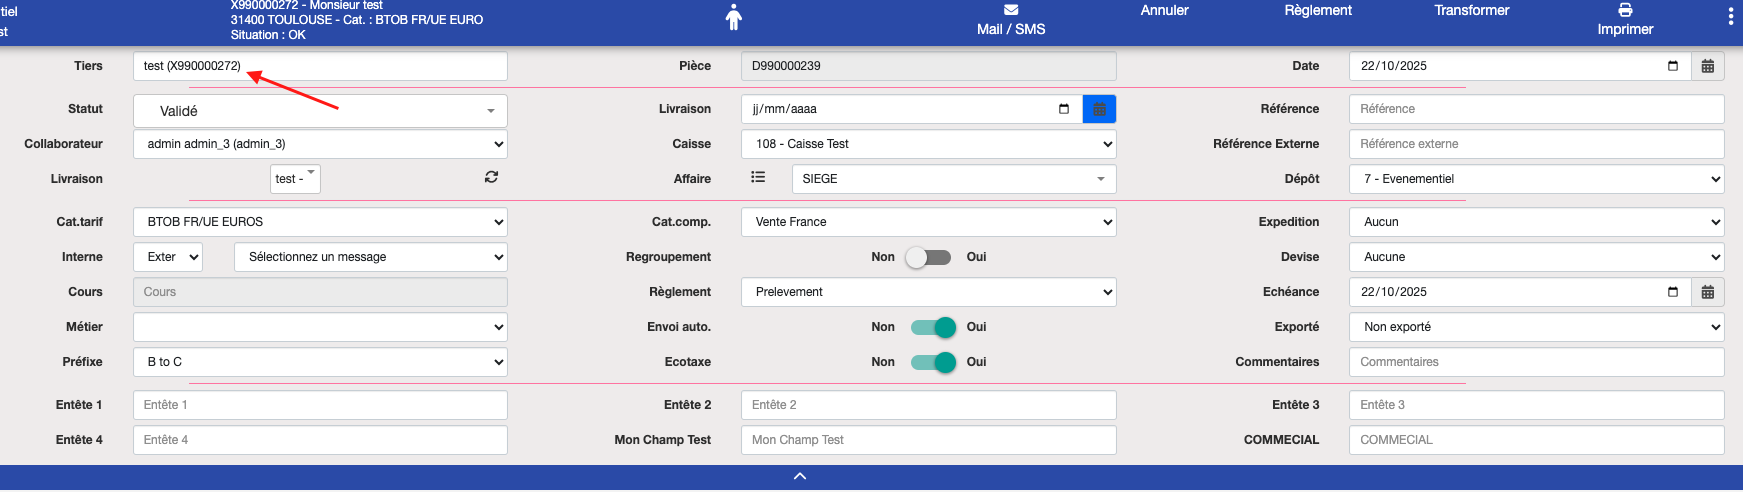Click Règlement in the top bar
1743x492 pixels.
[1317, 11]
